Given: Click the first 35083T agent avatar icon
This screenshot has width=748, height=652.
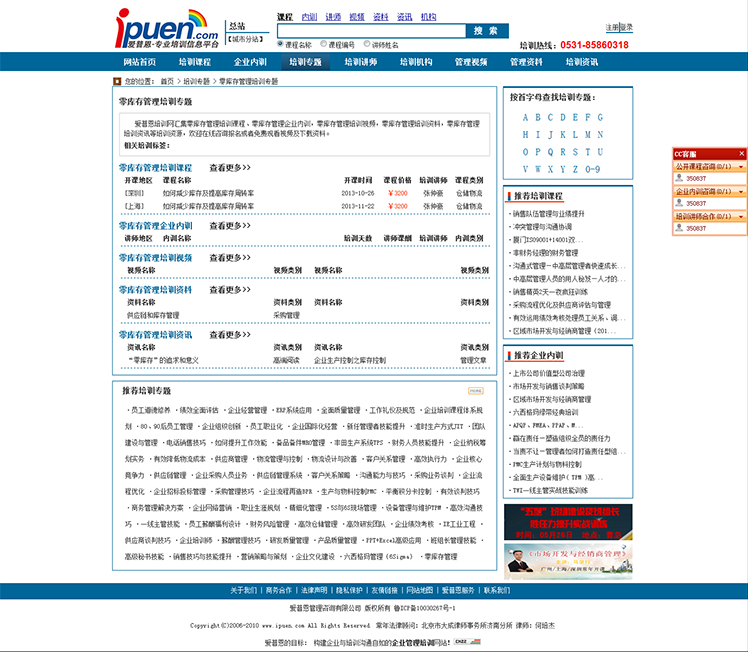Looking at the screenshot, I should (x=677, y=177).
